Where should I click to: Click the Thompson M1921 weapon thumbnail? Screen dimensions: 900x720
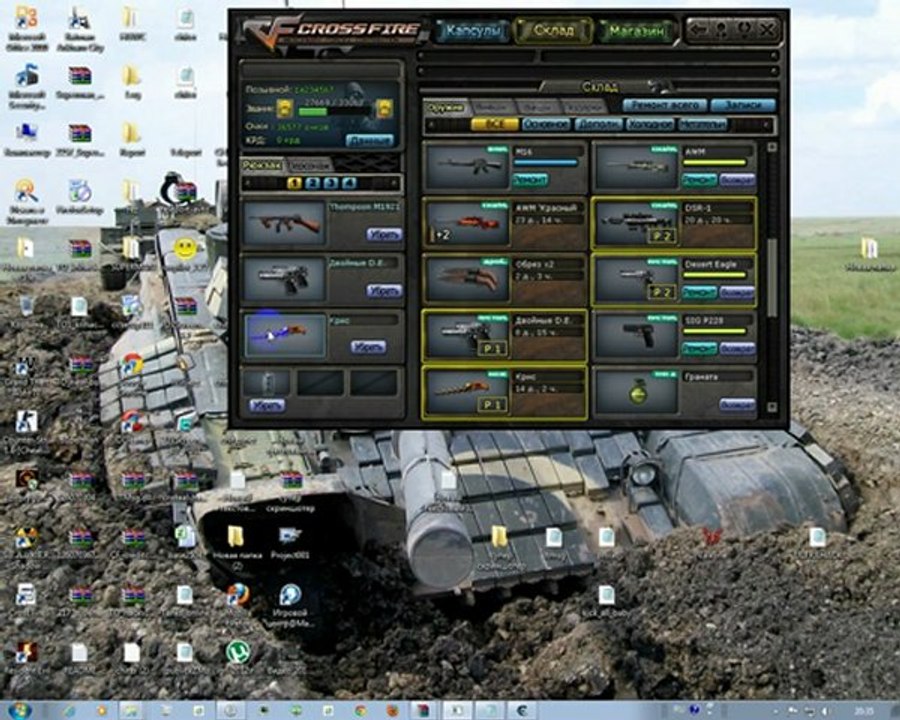point(285,223)
